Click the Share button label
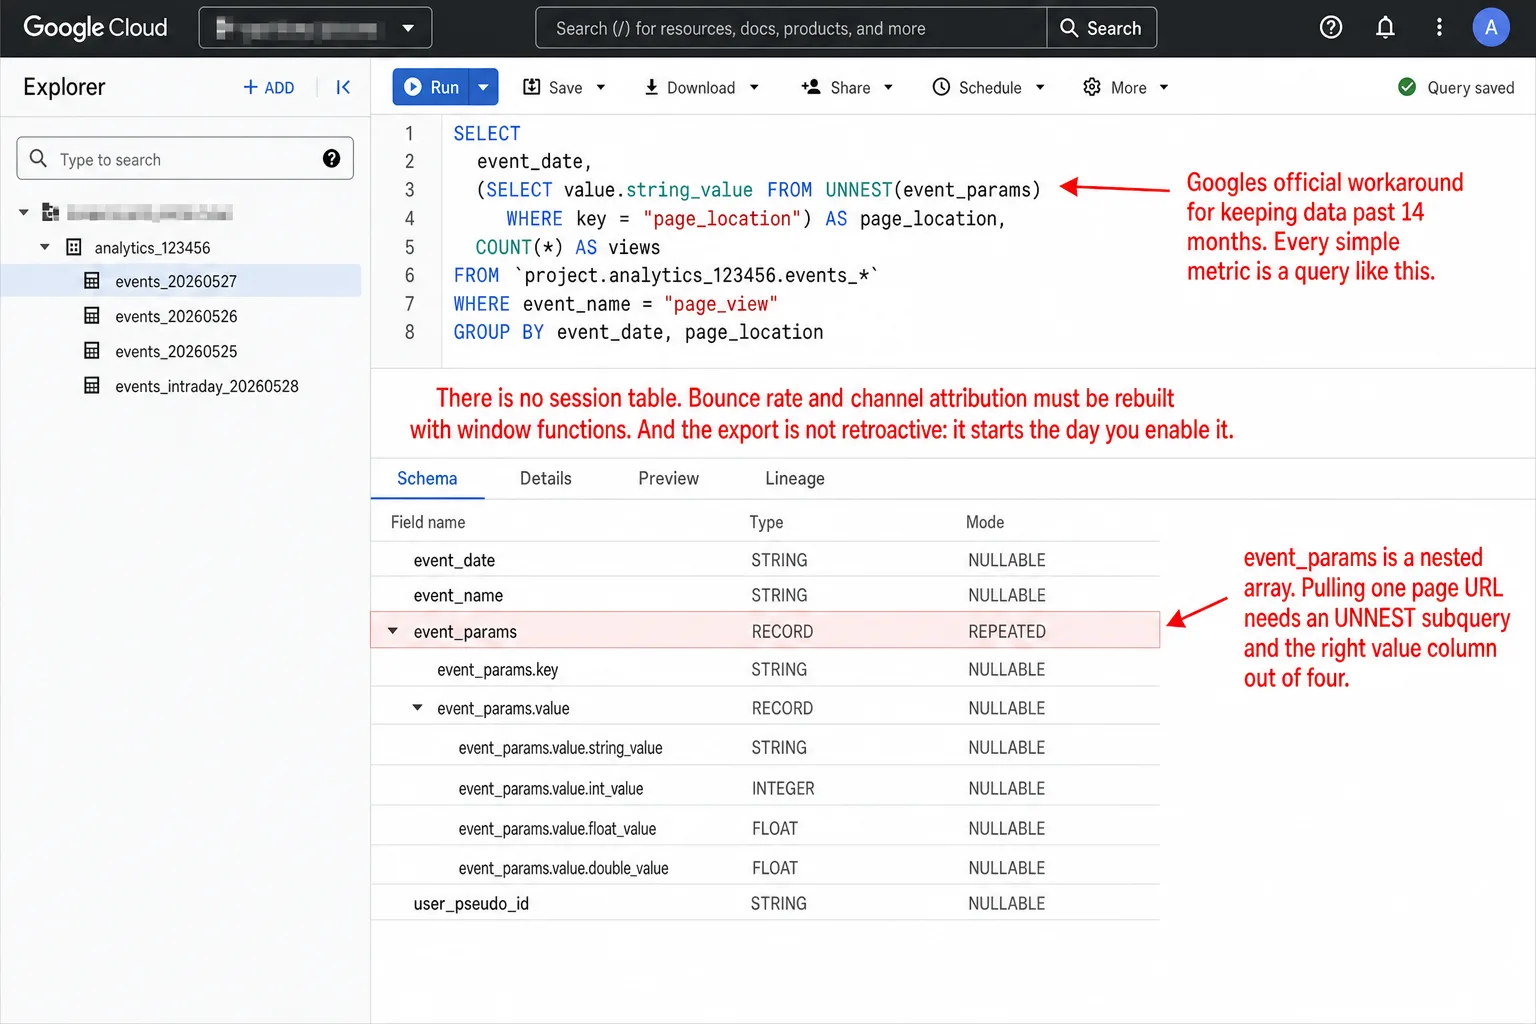 (x=850, y=88)
